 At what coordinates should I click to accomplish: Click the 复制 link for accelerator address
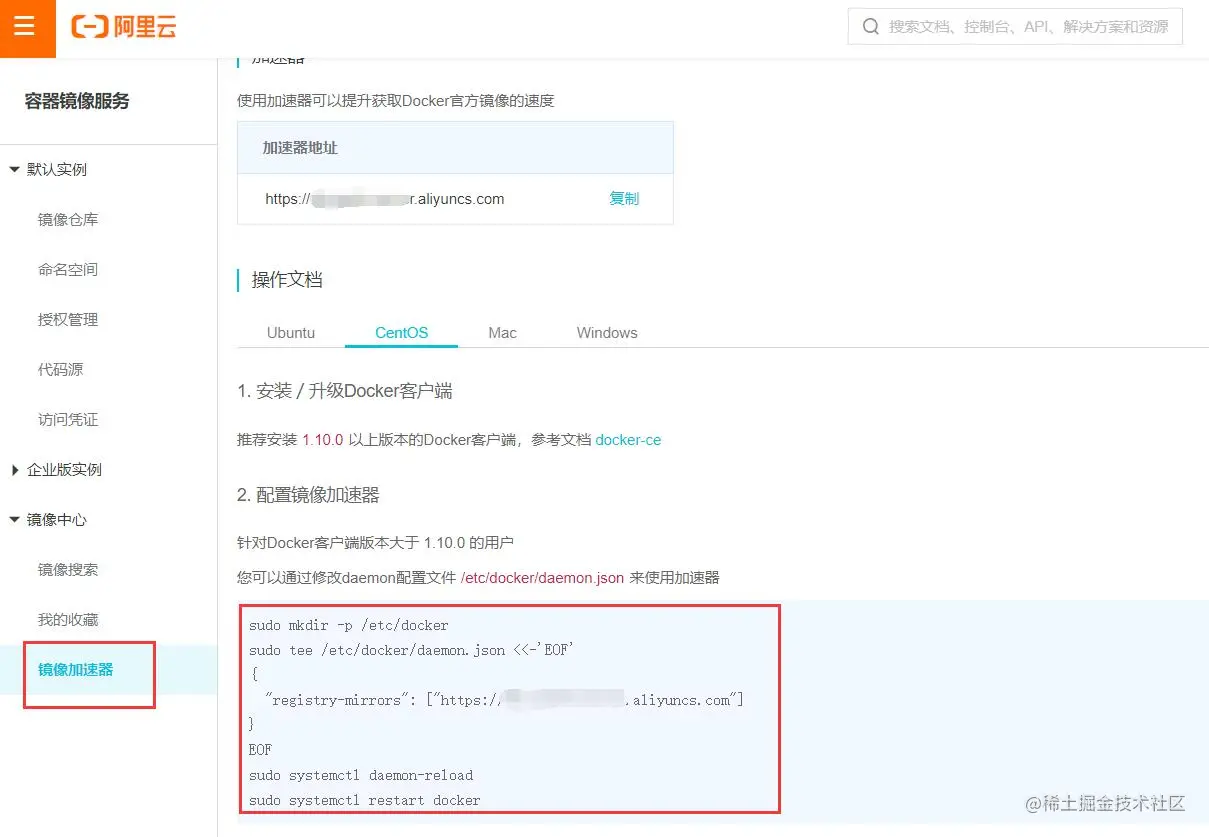pos(624,198)
